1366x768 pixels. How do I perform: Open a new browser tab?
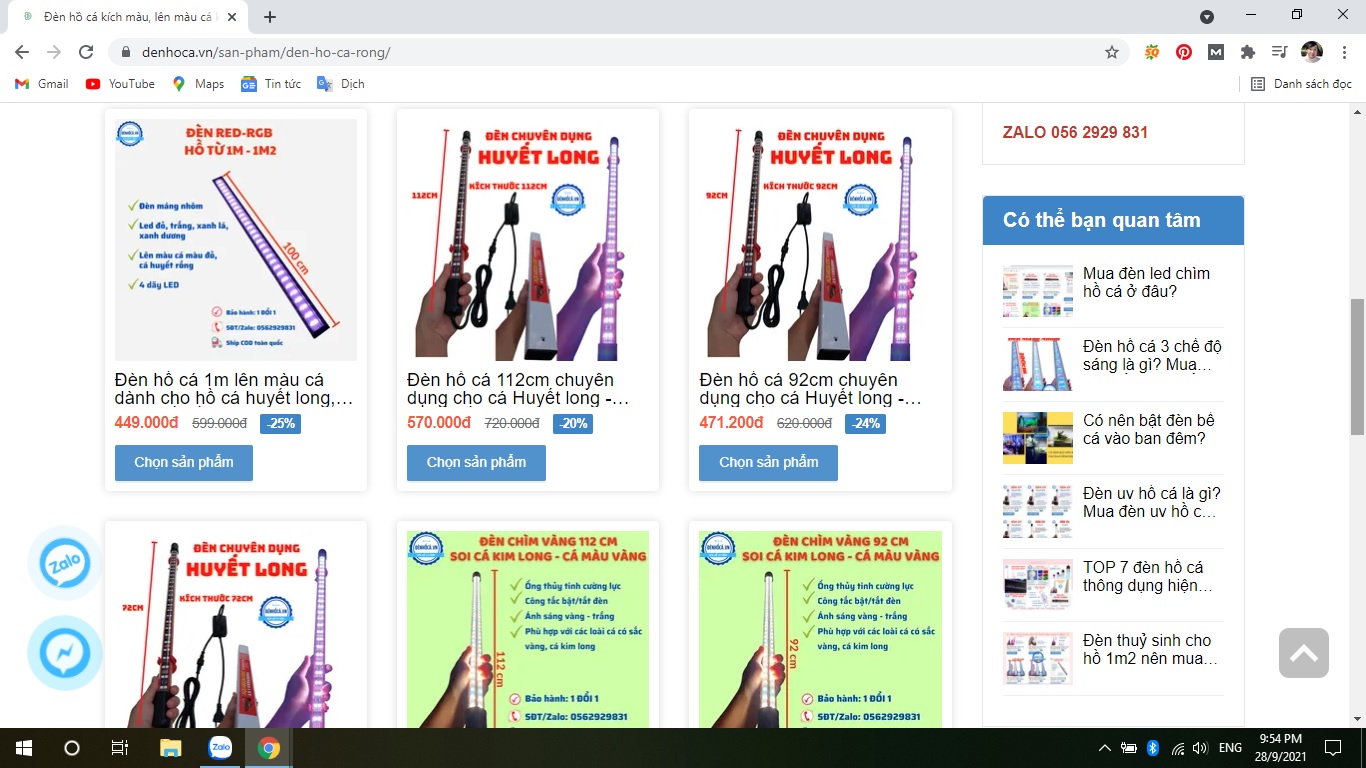(270, 17)
